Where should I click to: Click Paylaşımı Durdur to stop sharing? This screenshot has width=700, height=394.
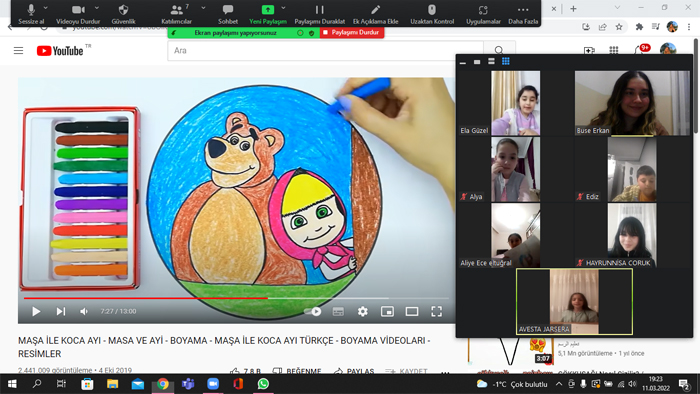(x=352, y=33)
